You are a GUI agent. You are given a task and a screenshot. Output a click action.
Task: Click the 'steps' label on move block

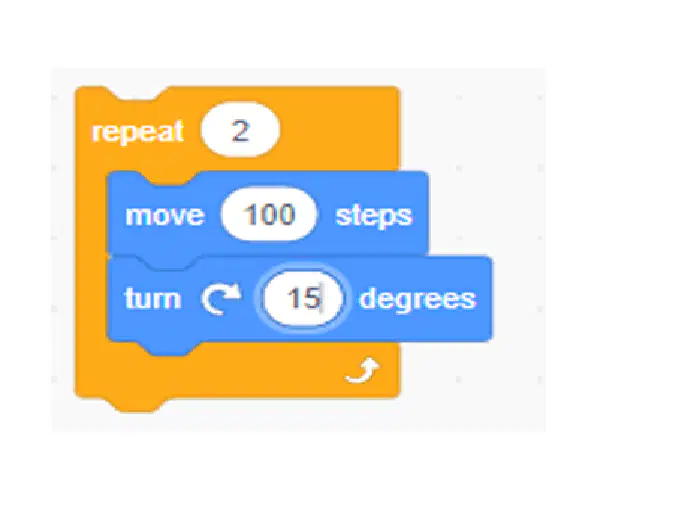pos(374,216)
